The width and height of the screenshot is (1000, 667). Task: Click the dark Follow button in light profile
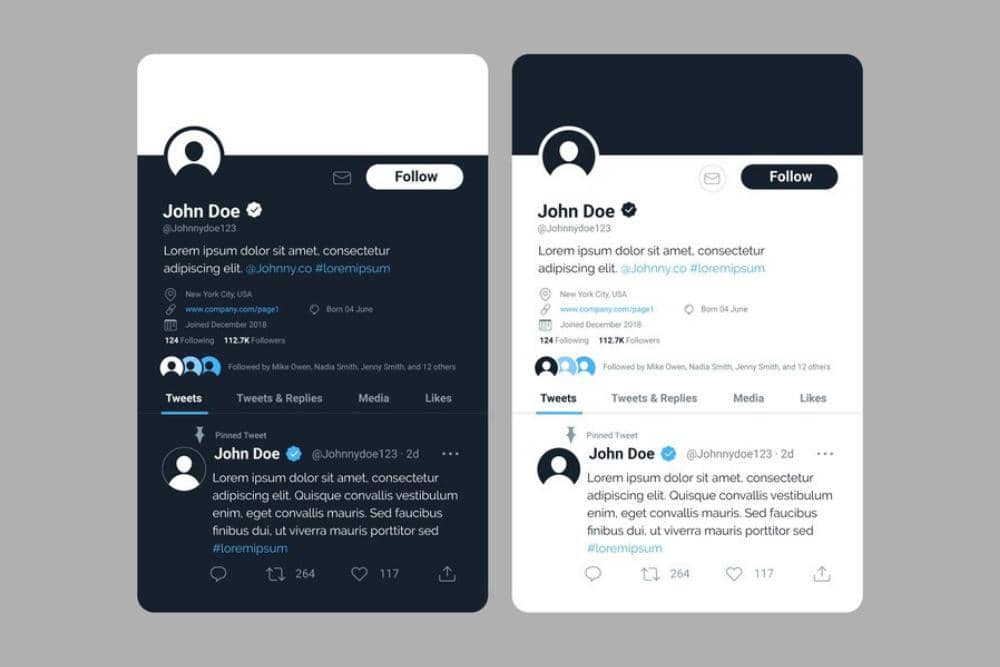click(x=790, y=177)
